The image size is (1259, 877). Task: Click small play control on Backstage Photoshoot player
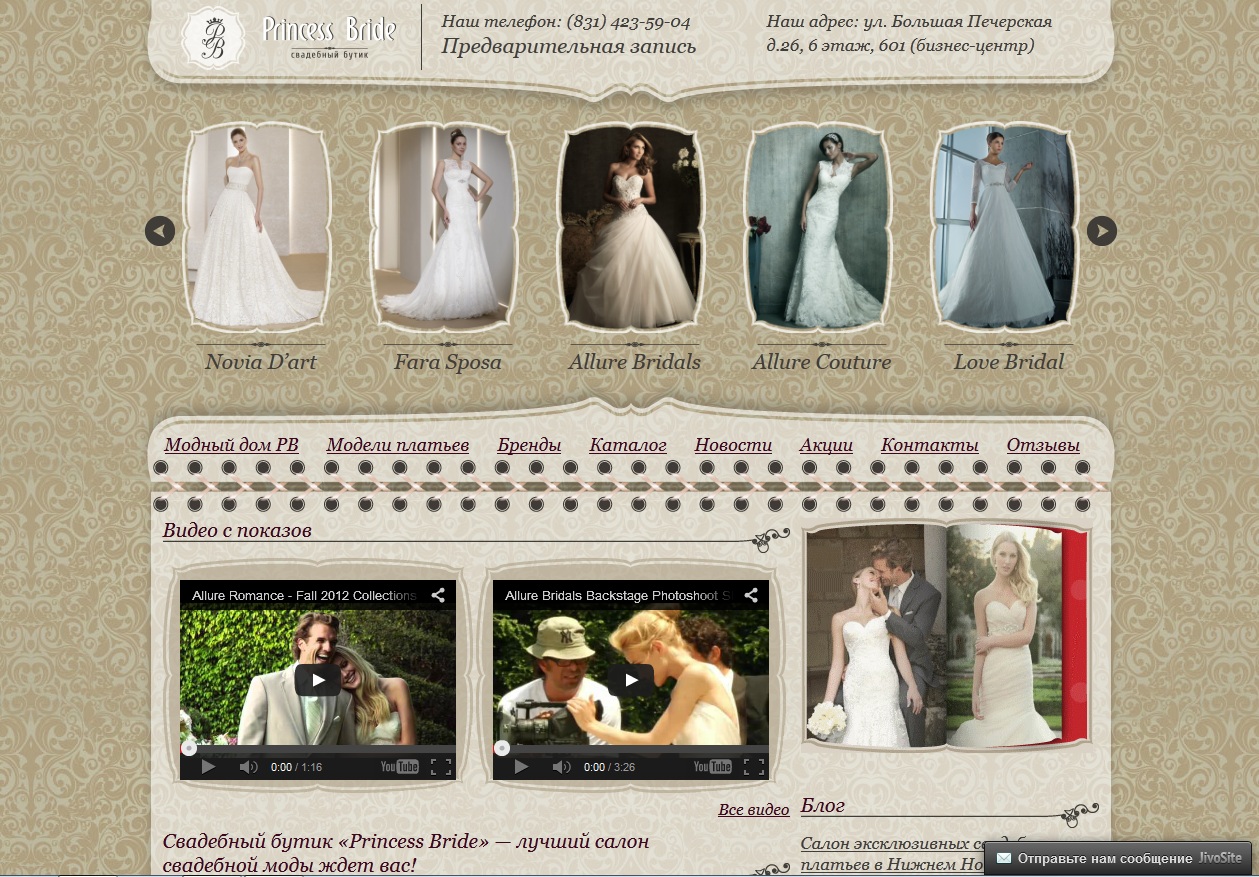click(521, 767)
